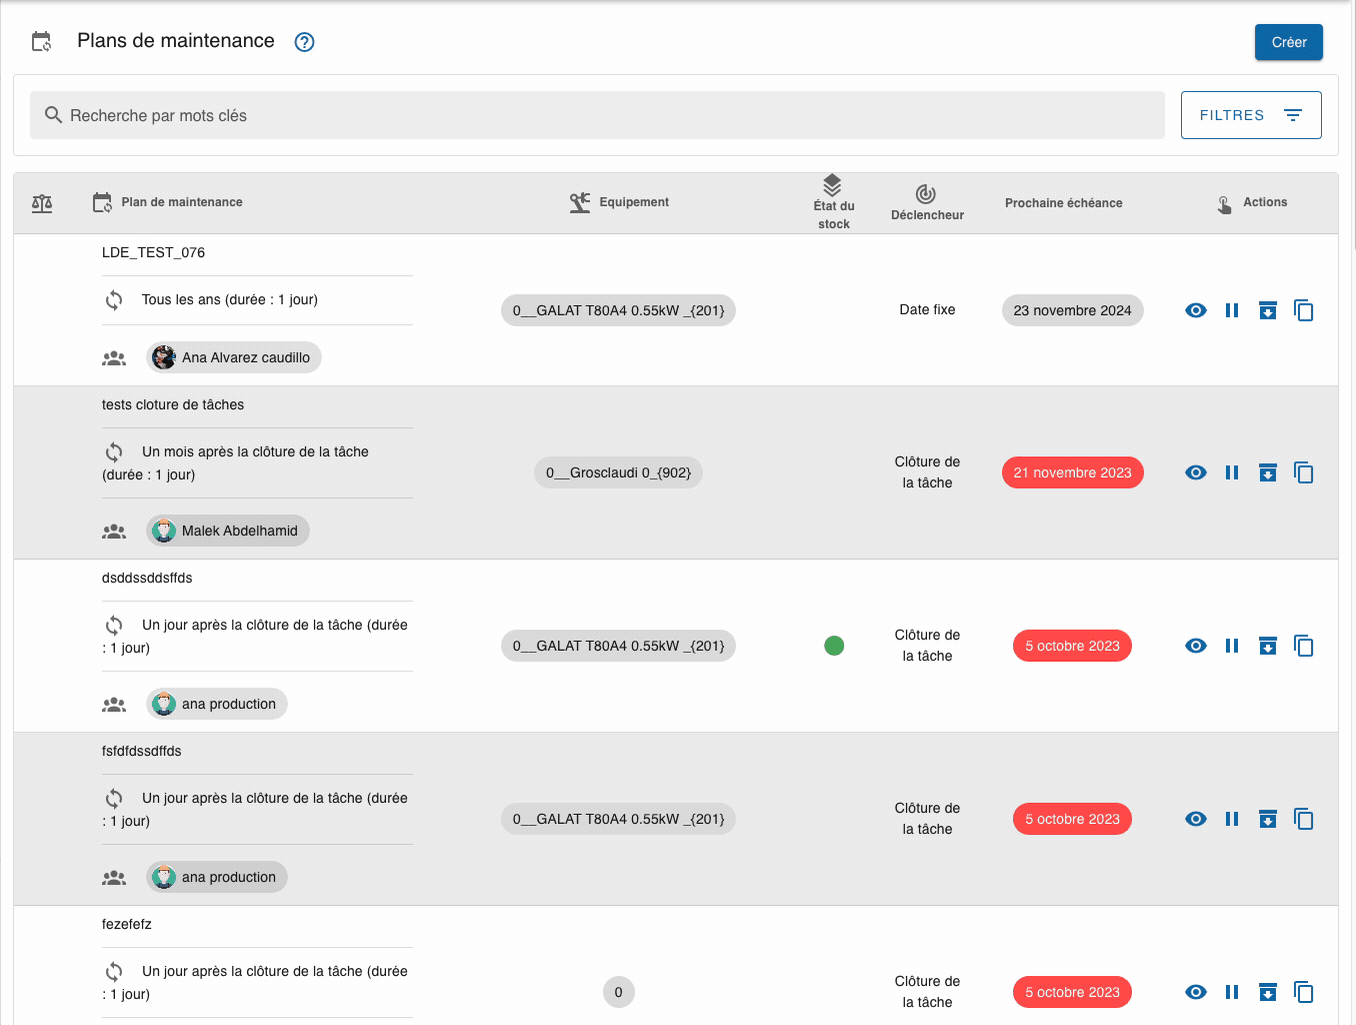Click the balance scale column icon
Image resolution: width=1356 pixels, height=1025 pixels.
42,203
